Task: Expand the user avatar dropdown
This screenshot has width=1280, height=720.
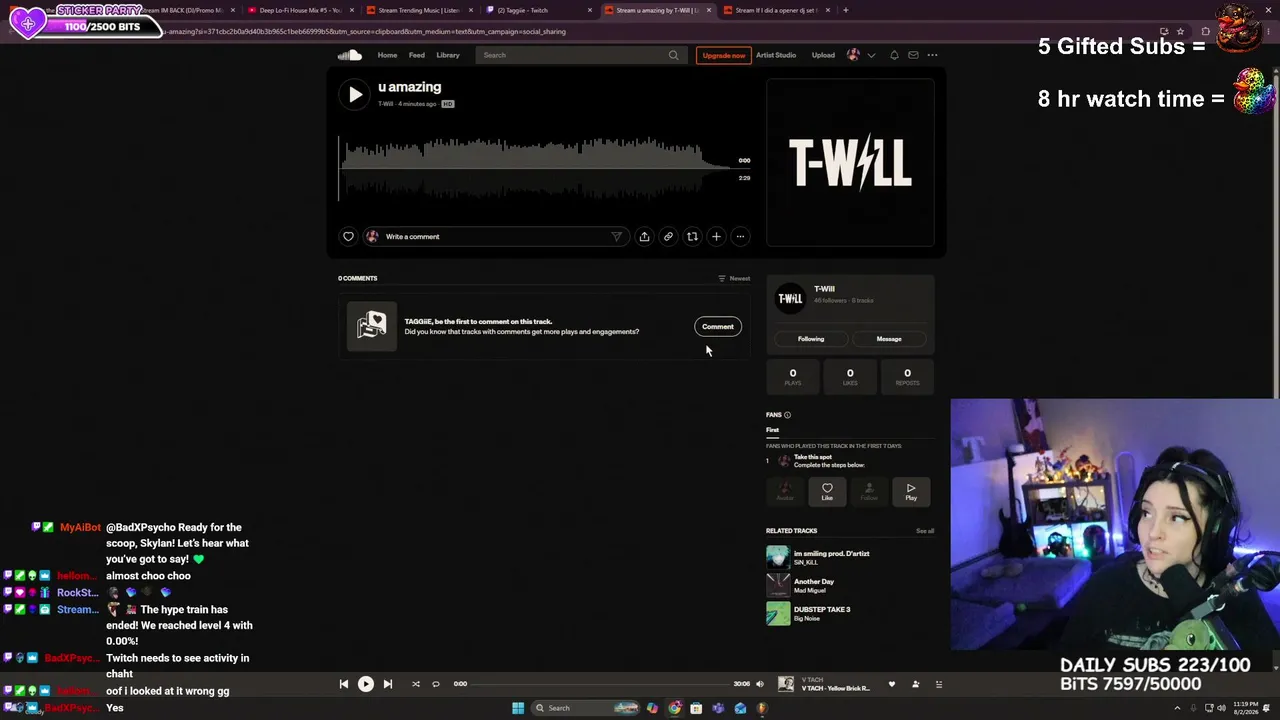Action: [871, 55]
